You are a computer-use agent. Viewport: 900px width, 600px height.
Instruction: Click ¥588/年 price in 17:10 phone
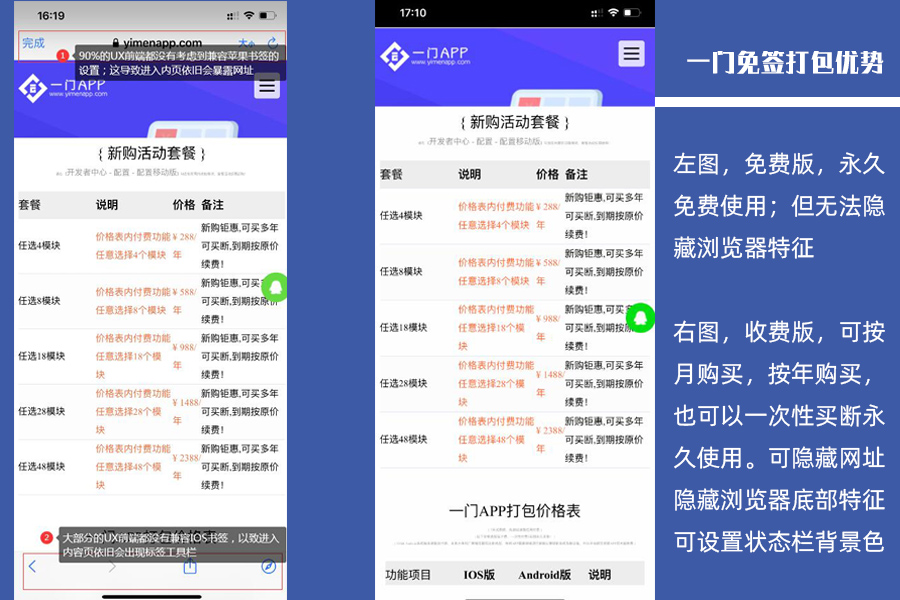tap(548, 272)
